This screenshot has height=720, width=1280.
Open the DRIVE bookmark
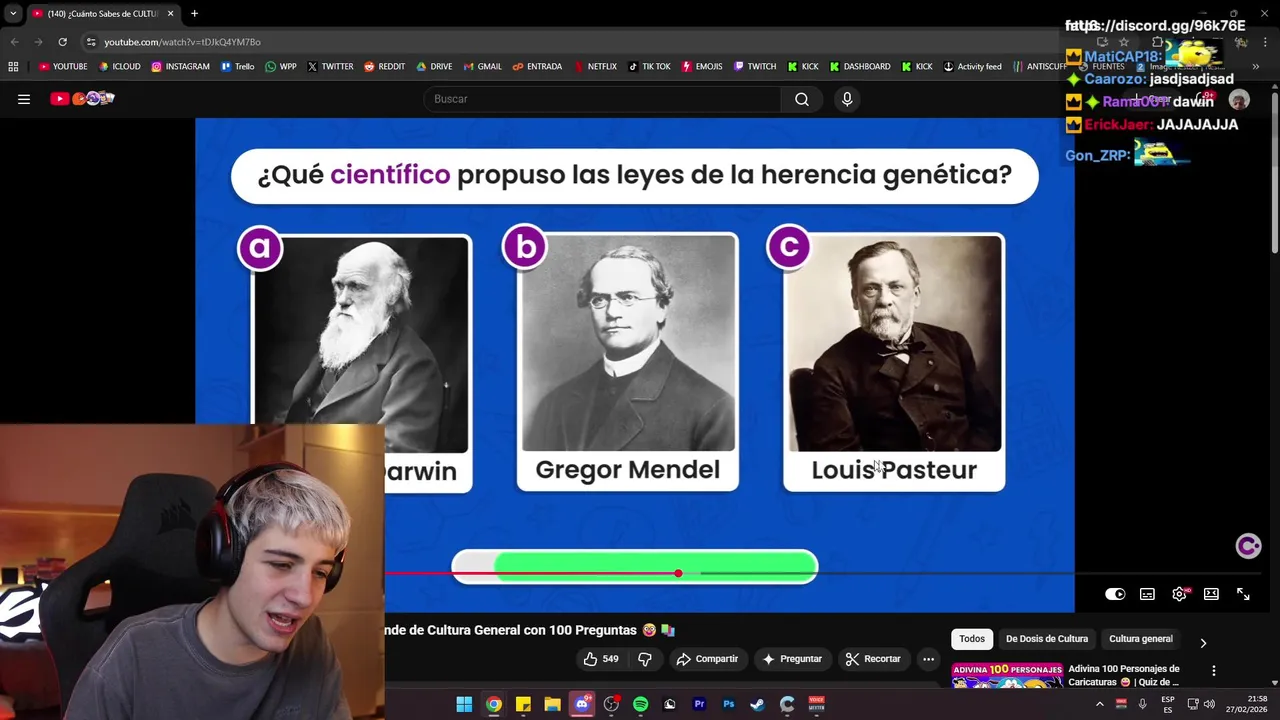pos(434,67)
